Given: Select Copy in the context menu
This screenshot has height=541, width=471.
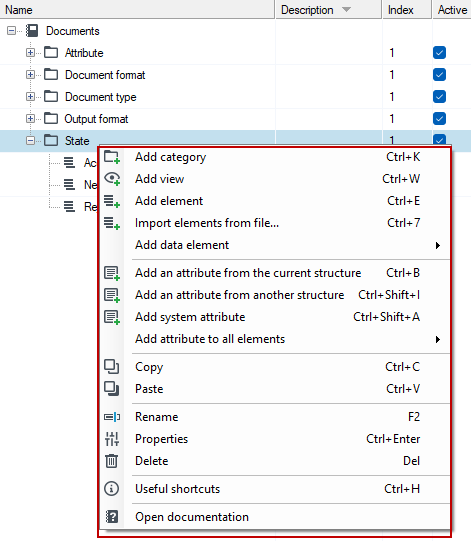Looking at the screenshot, I should [x=275, y=367].
